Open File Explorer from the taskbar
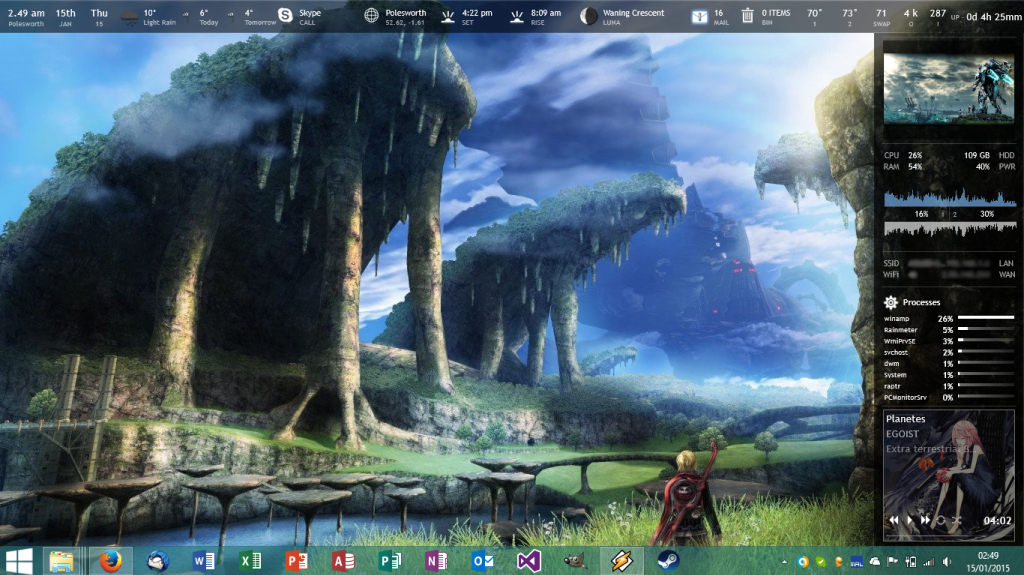1024x575 pixels. click(x=62, y=561)
